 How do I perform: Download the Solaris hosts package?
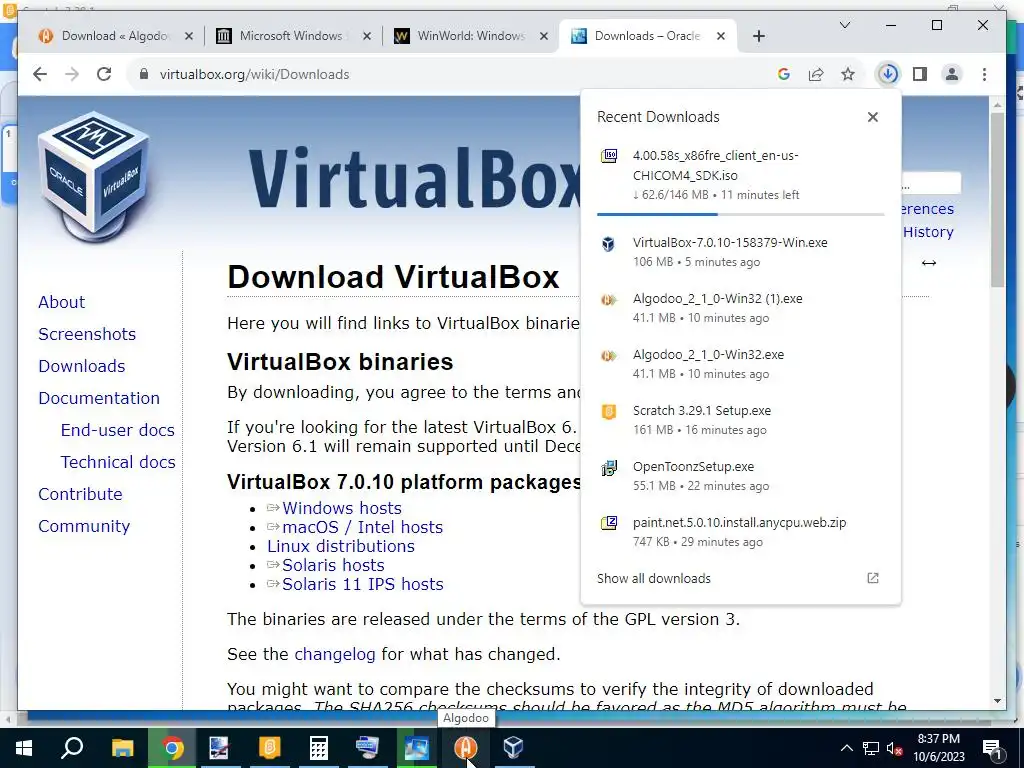click(x=333, y=565)
